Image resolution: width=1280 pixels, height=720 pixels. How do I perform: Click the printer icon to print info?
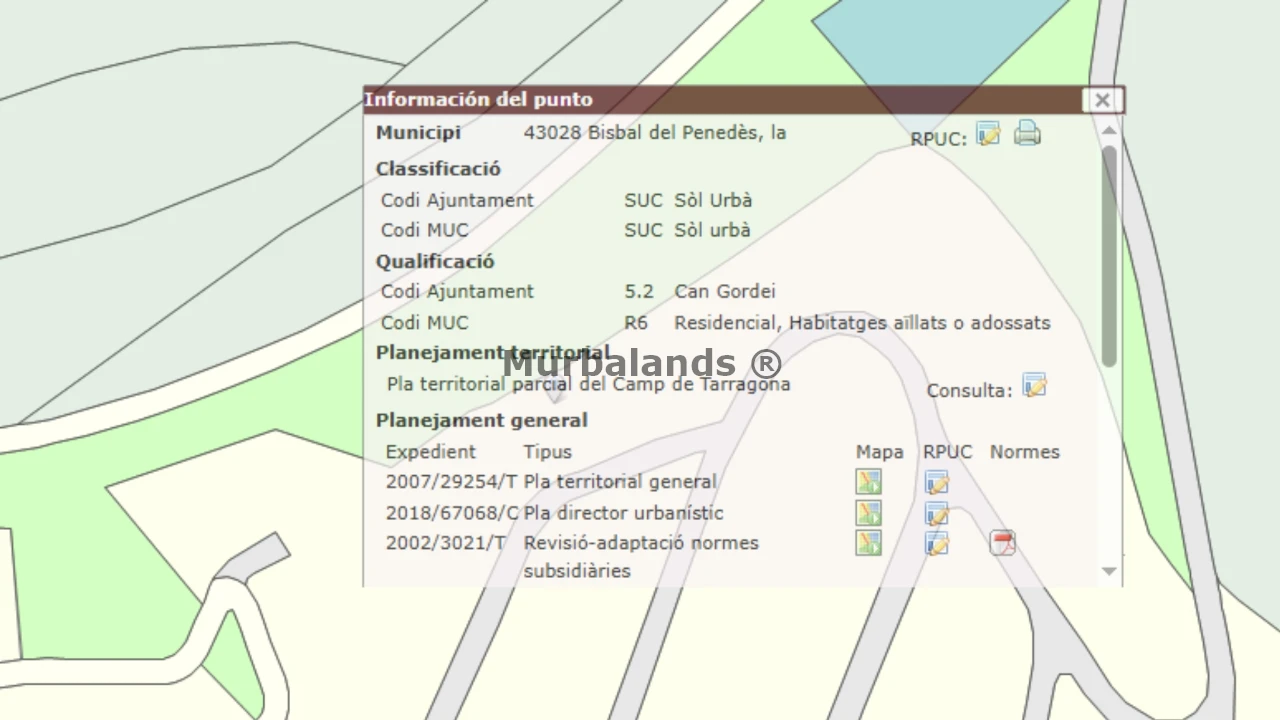[x=1027, y=133]
